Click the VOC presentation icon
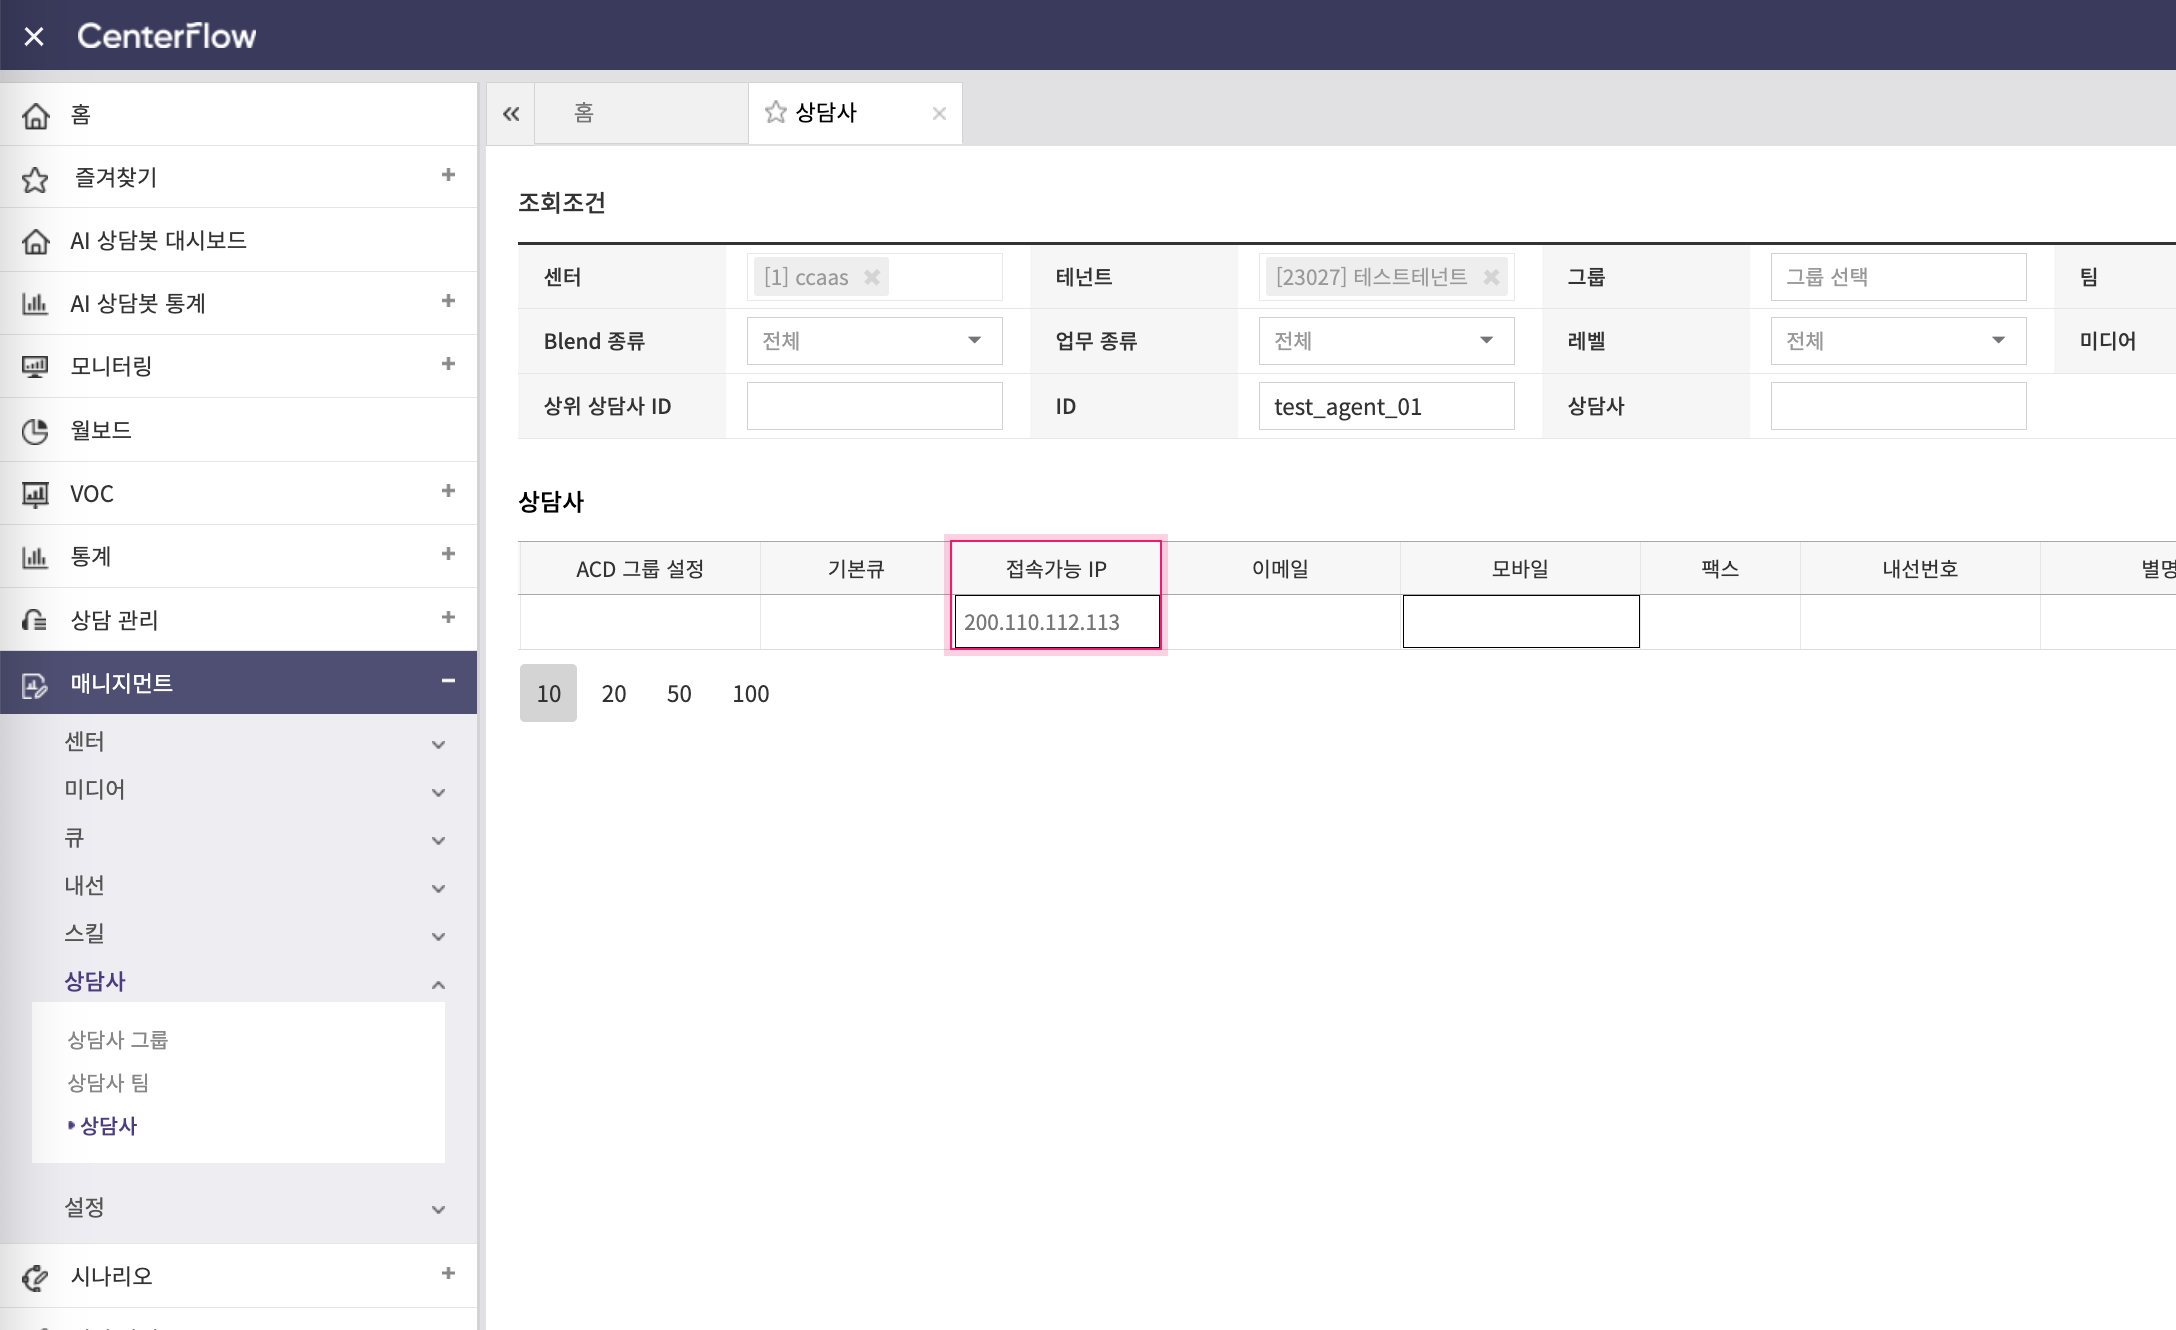This screenshot has height=1330, width=2176. 36,494
